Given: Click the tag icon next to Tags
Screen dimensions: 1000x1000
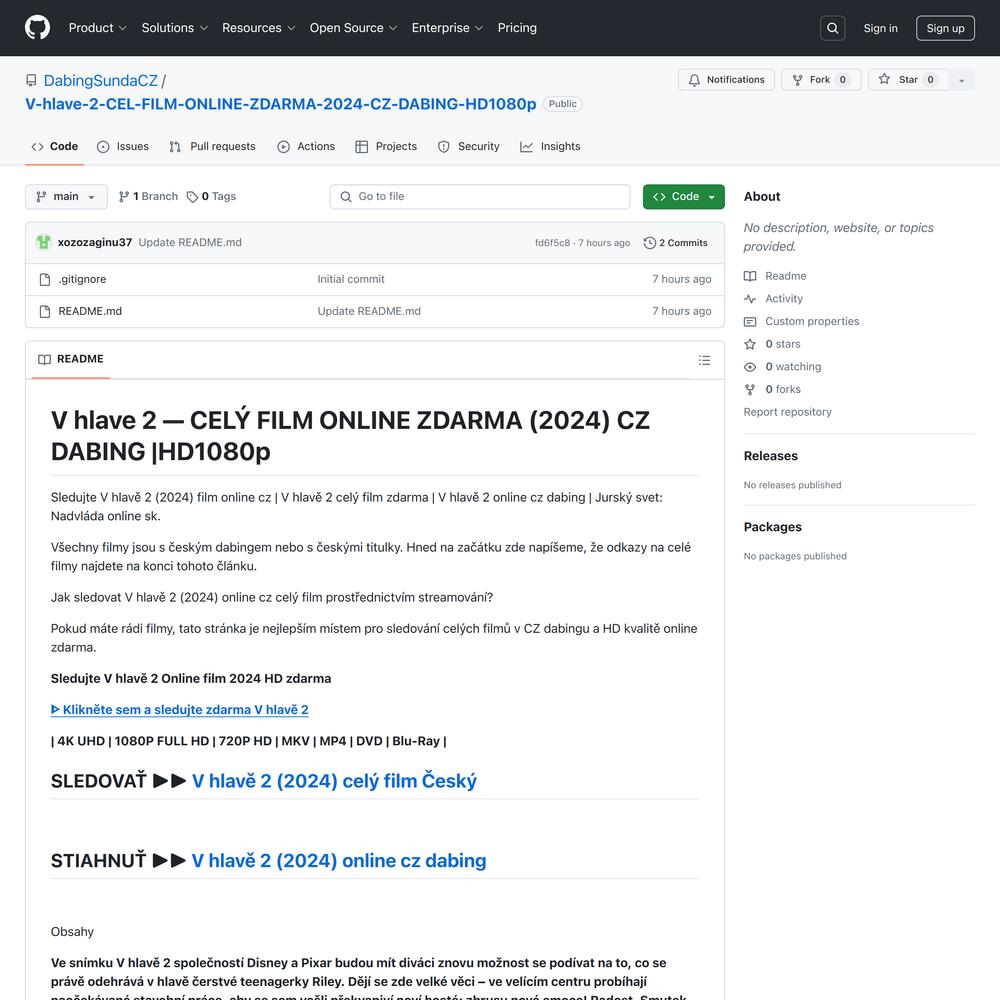Looking at the screenshot, I should tap(192, 196).
